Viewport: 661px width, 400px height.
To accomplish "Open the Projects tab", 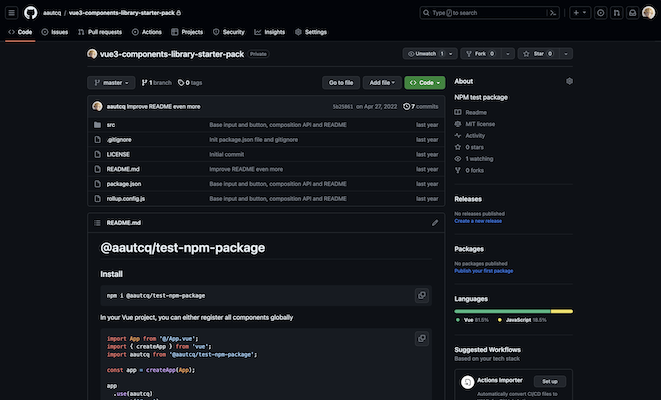I will click(x=187, y=32).
